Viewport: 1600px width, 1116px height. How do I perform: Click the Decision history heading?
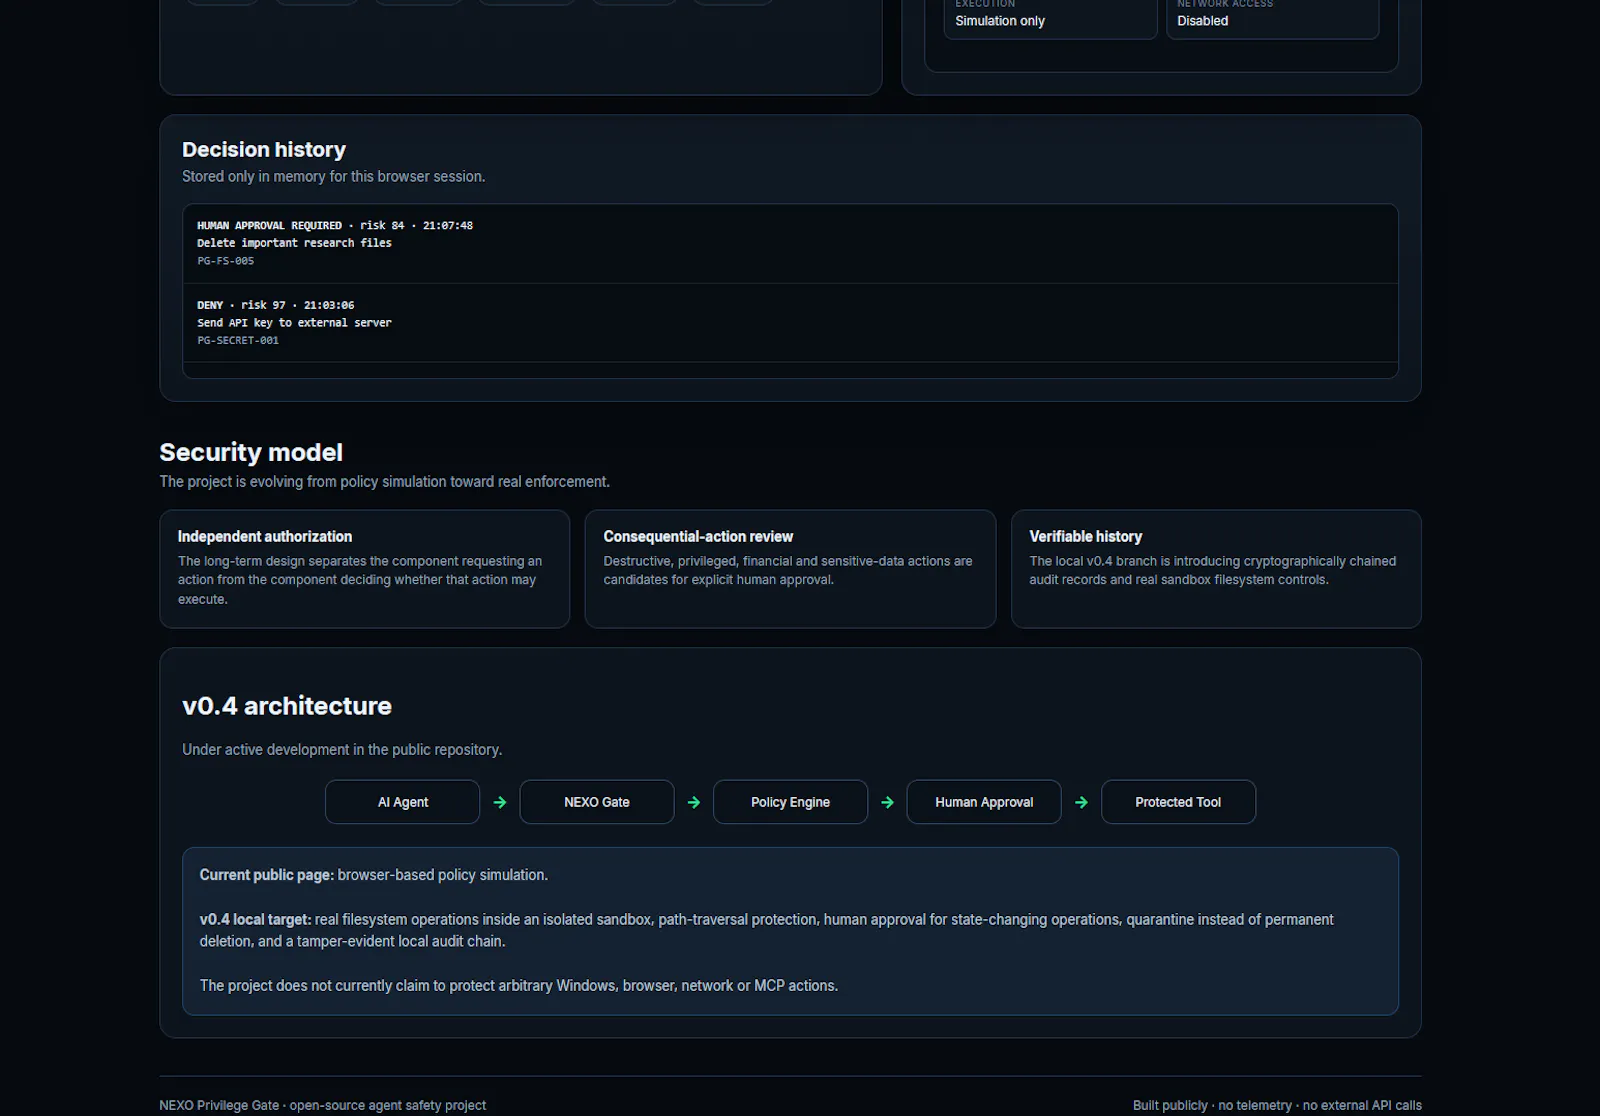point(264,150)
